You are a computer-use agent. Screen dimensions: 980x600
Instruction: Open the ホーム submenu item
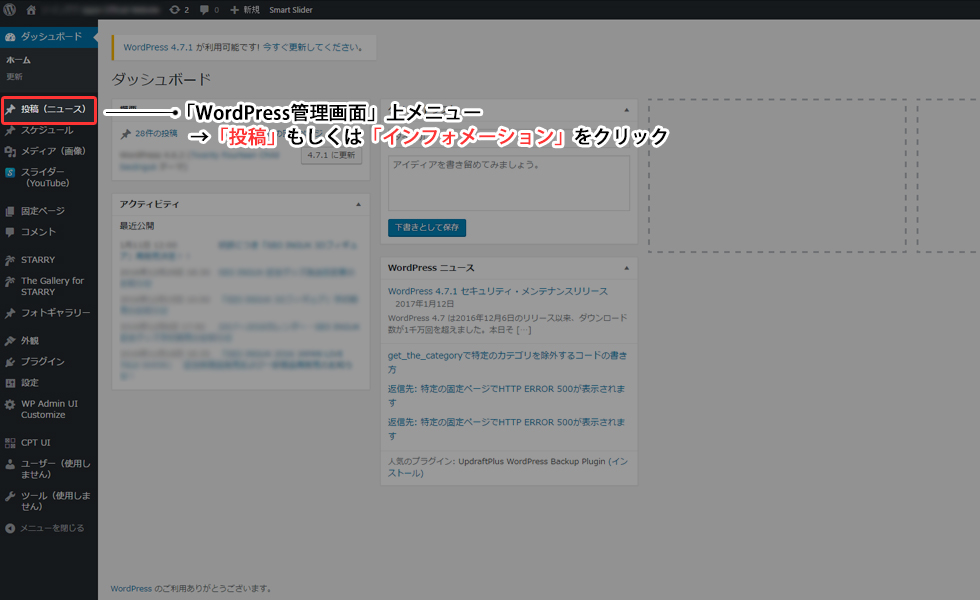(18, 60)
